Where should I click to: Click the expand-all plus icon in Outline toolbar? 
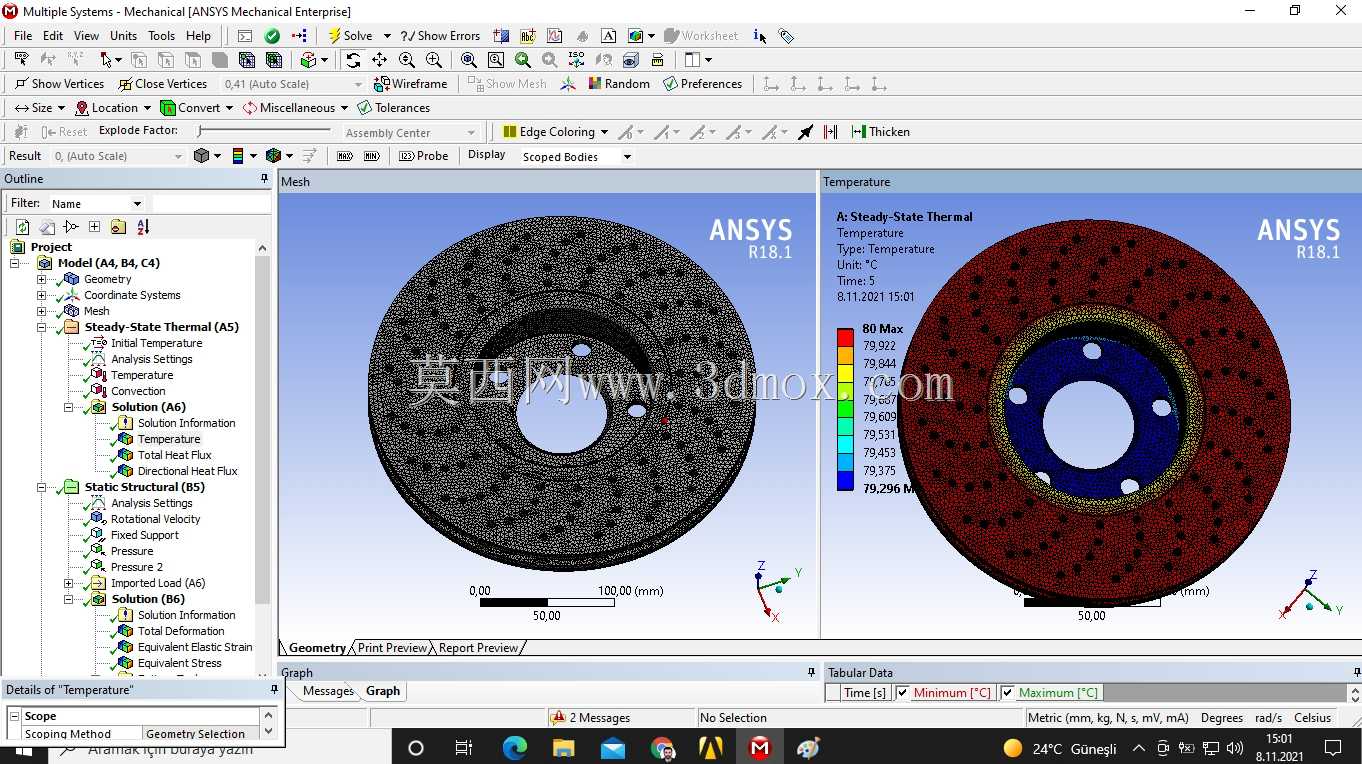click(94, 227)
